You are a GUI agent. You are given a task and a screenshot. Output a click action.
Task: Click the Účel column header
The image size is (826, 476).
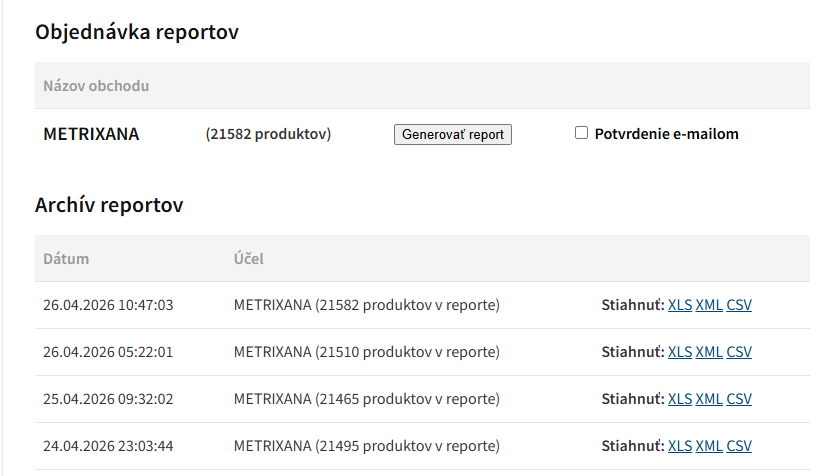[x=248, y=259]
